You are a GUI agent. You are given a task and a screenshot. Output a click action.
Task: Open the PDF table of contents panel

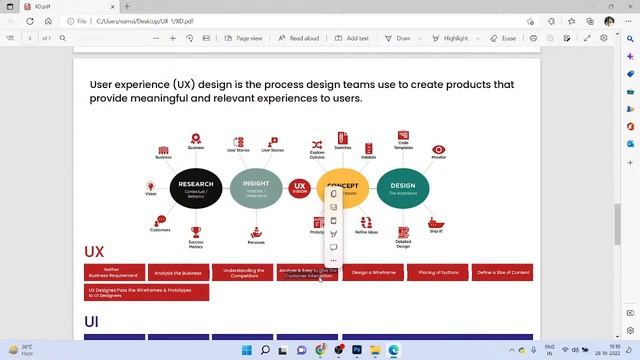pos(10,38)
